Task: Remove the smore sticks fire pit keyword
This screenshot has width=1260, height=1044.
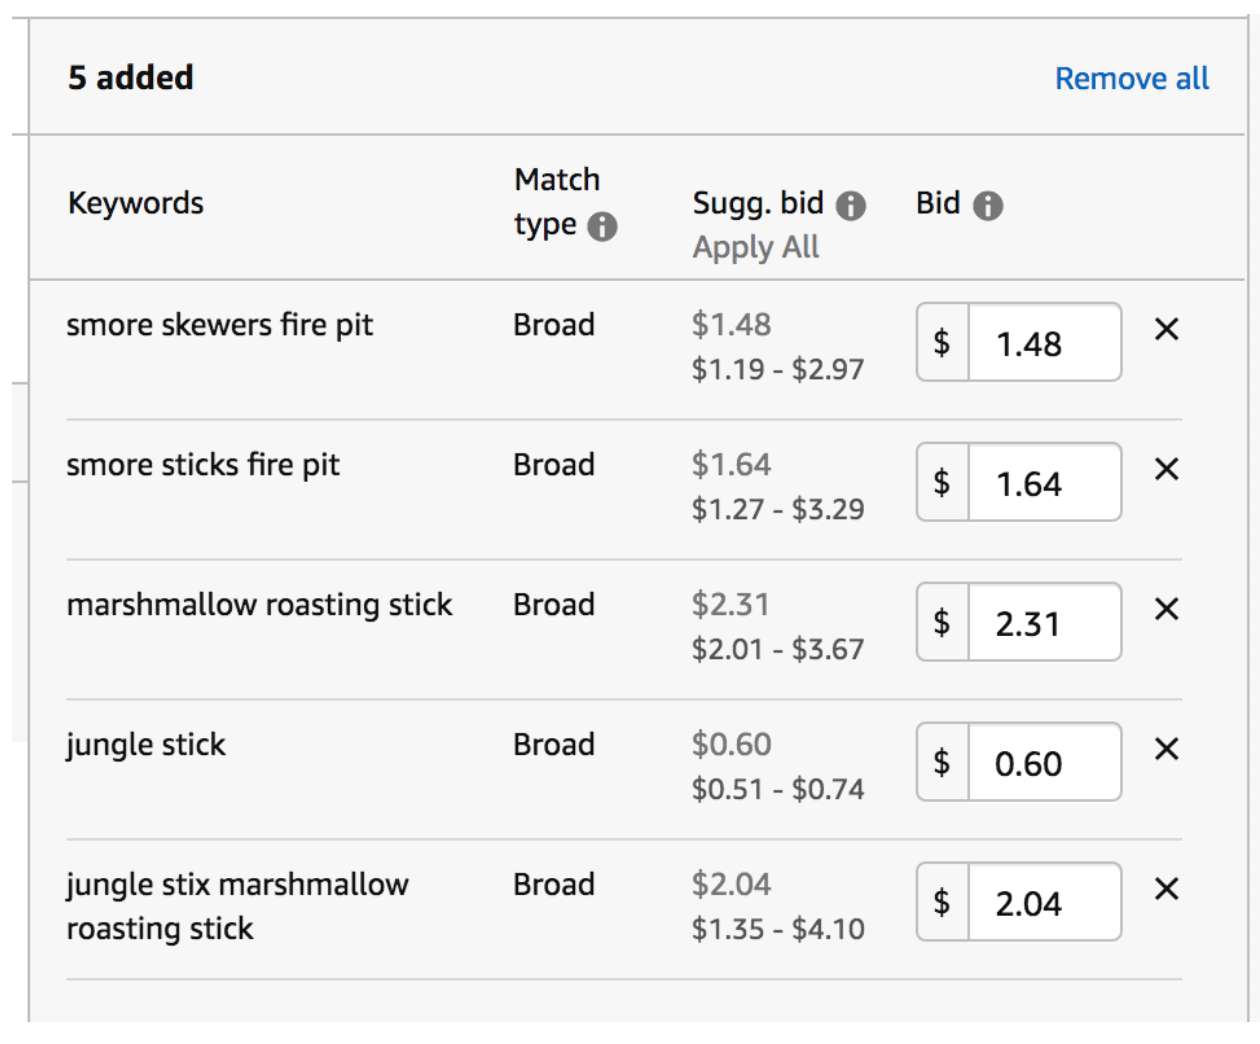Action: (x=1167, y=469)
